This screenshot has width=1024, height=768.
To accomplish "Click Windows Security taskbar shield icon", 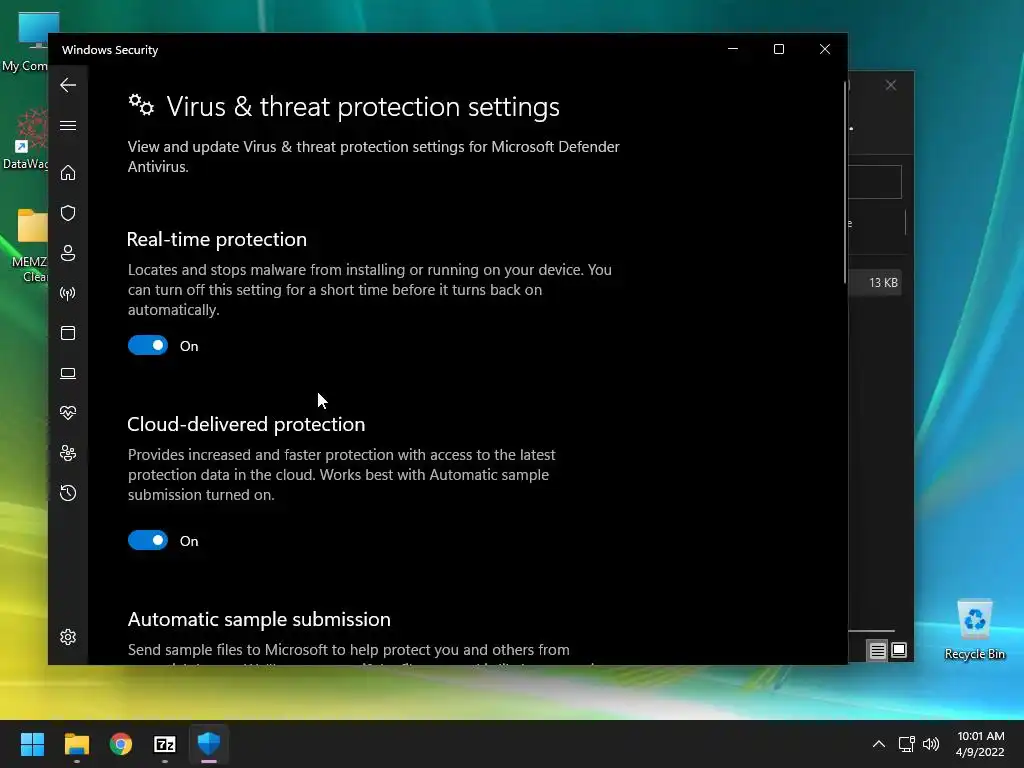I will pos(209,744).
